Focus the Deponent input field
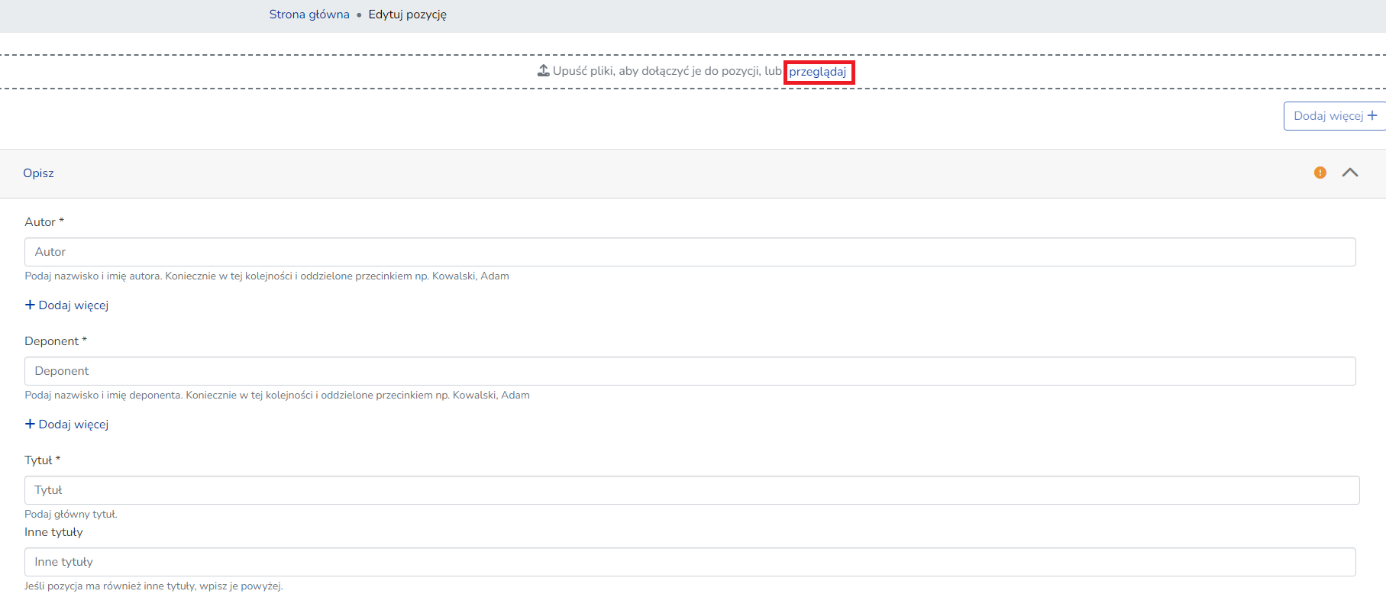 pos(690,371)
